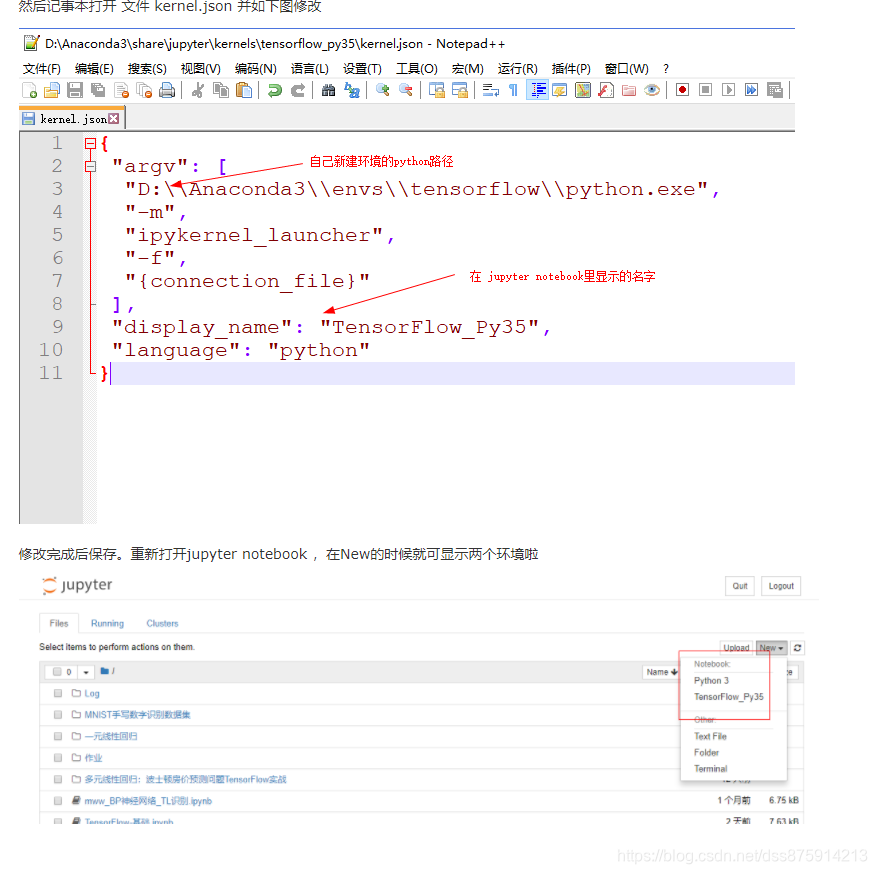Click the Upload button in Jupyter
The width and height of the screenshot is (877, 874).
(x=736, y=648)
